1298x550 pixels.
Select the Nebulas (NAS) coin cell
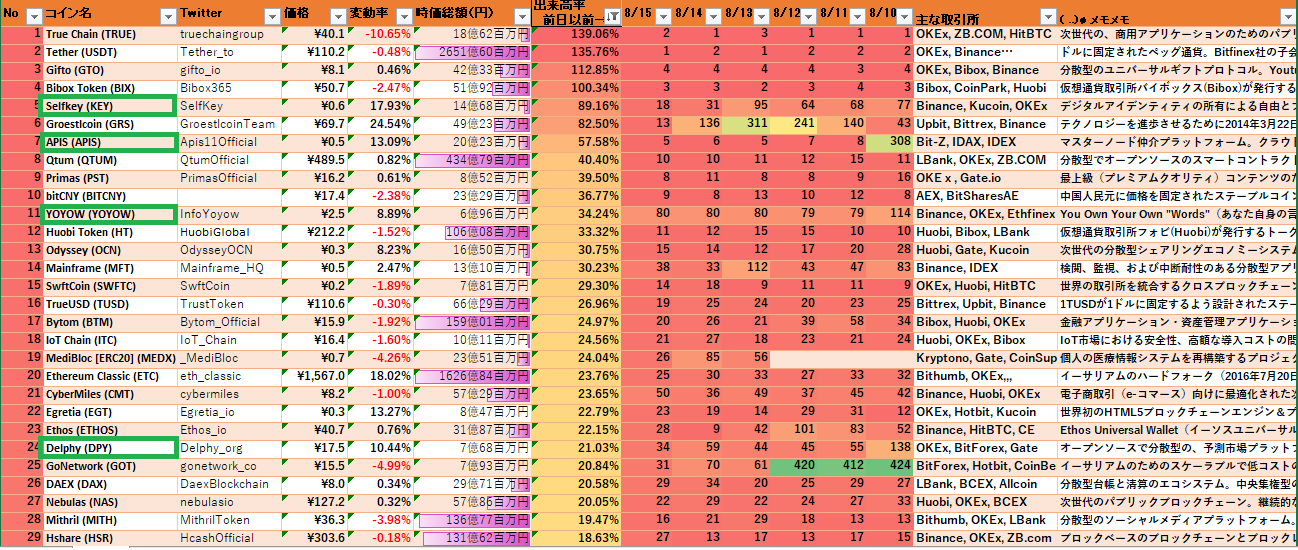pyautogui.click(x=109, y=502)
